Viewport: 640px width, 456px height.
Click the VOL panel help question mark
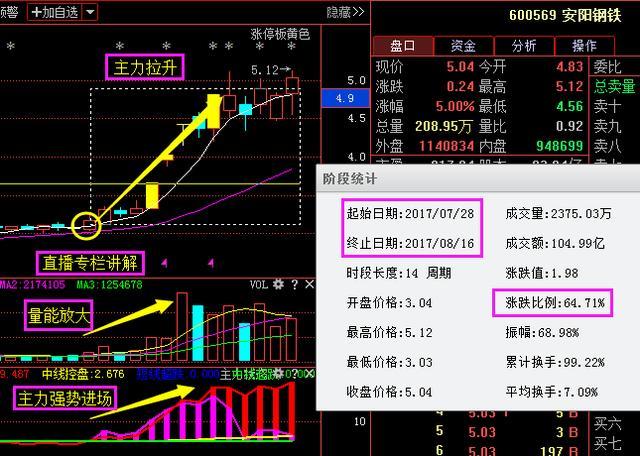point(295,285)
